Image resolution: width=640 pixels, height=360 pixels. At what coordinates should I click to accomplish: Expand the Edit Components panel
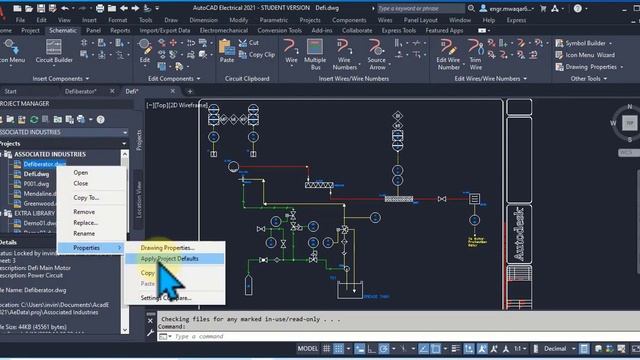174,78
